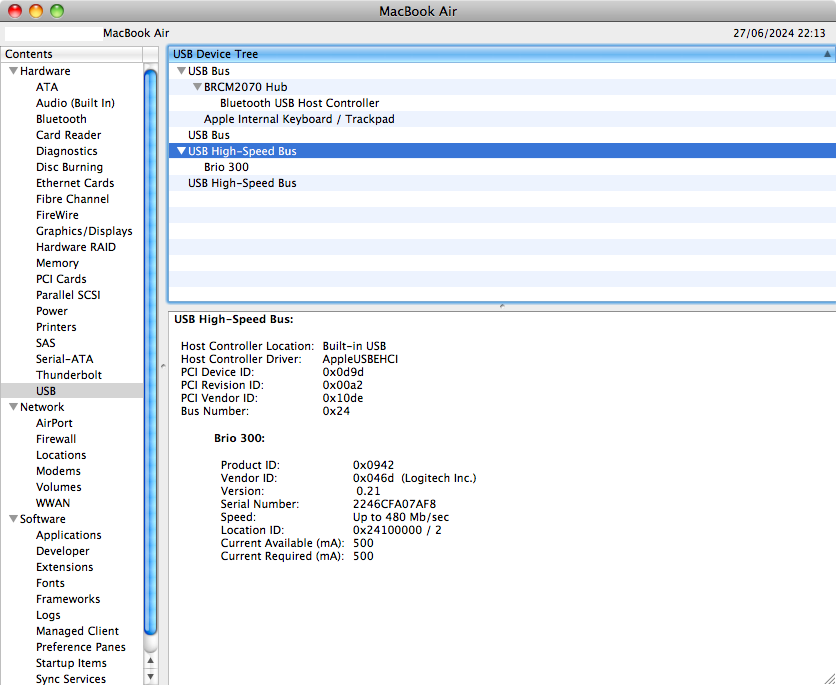This screenshot has height=685, width=836.
Task: Click the date and time 27/06/2024 22:13
Action: 779,33
